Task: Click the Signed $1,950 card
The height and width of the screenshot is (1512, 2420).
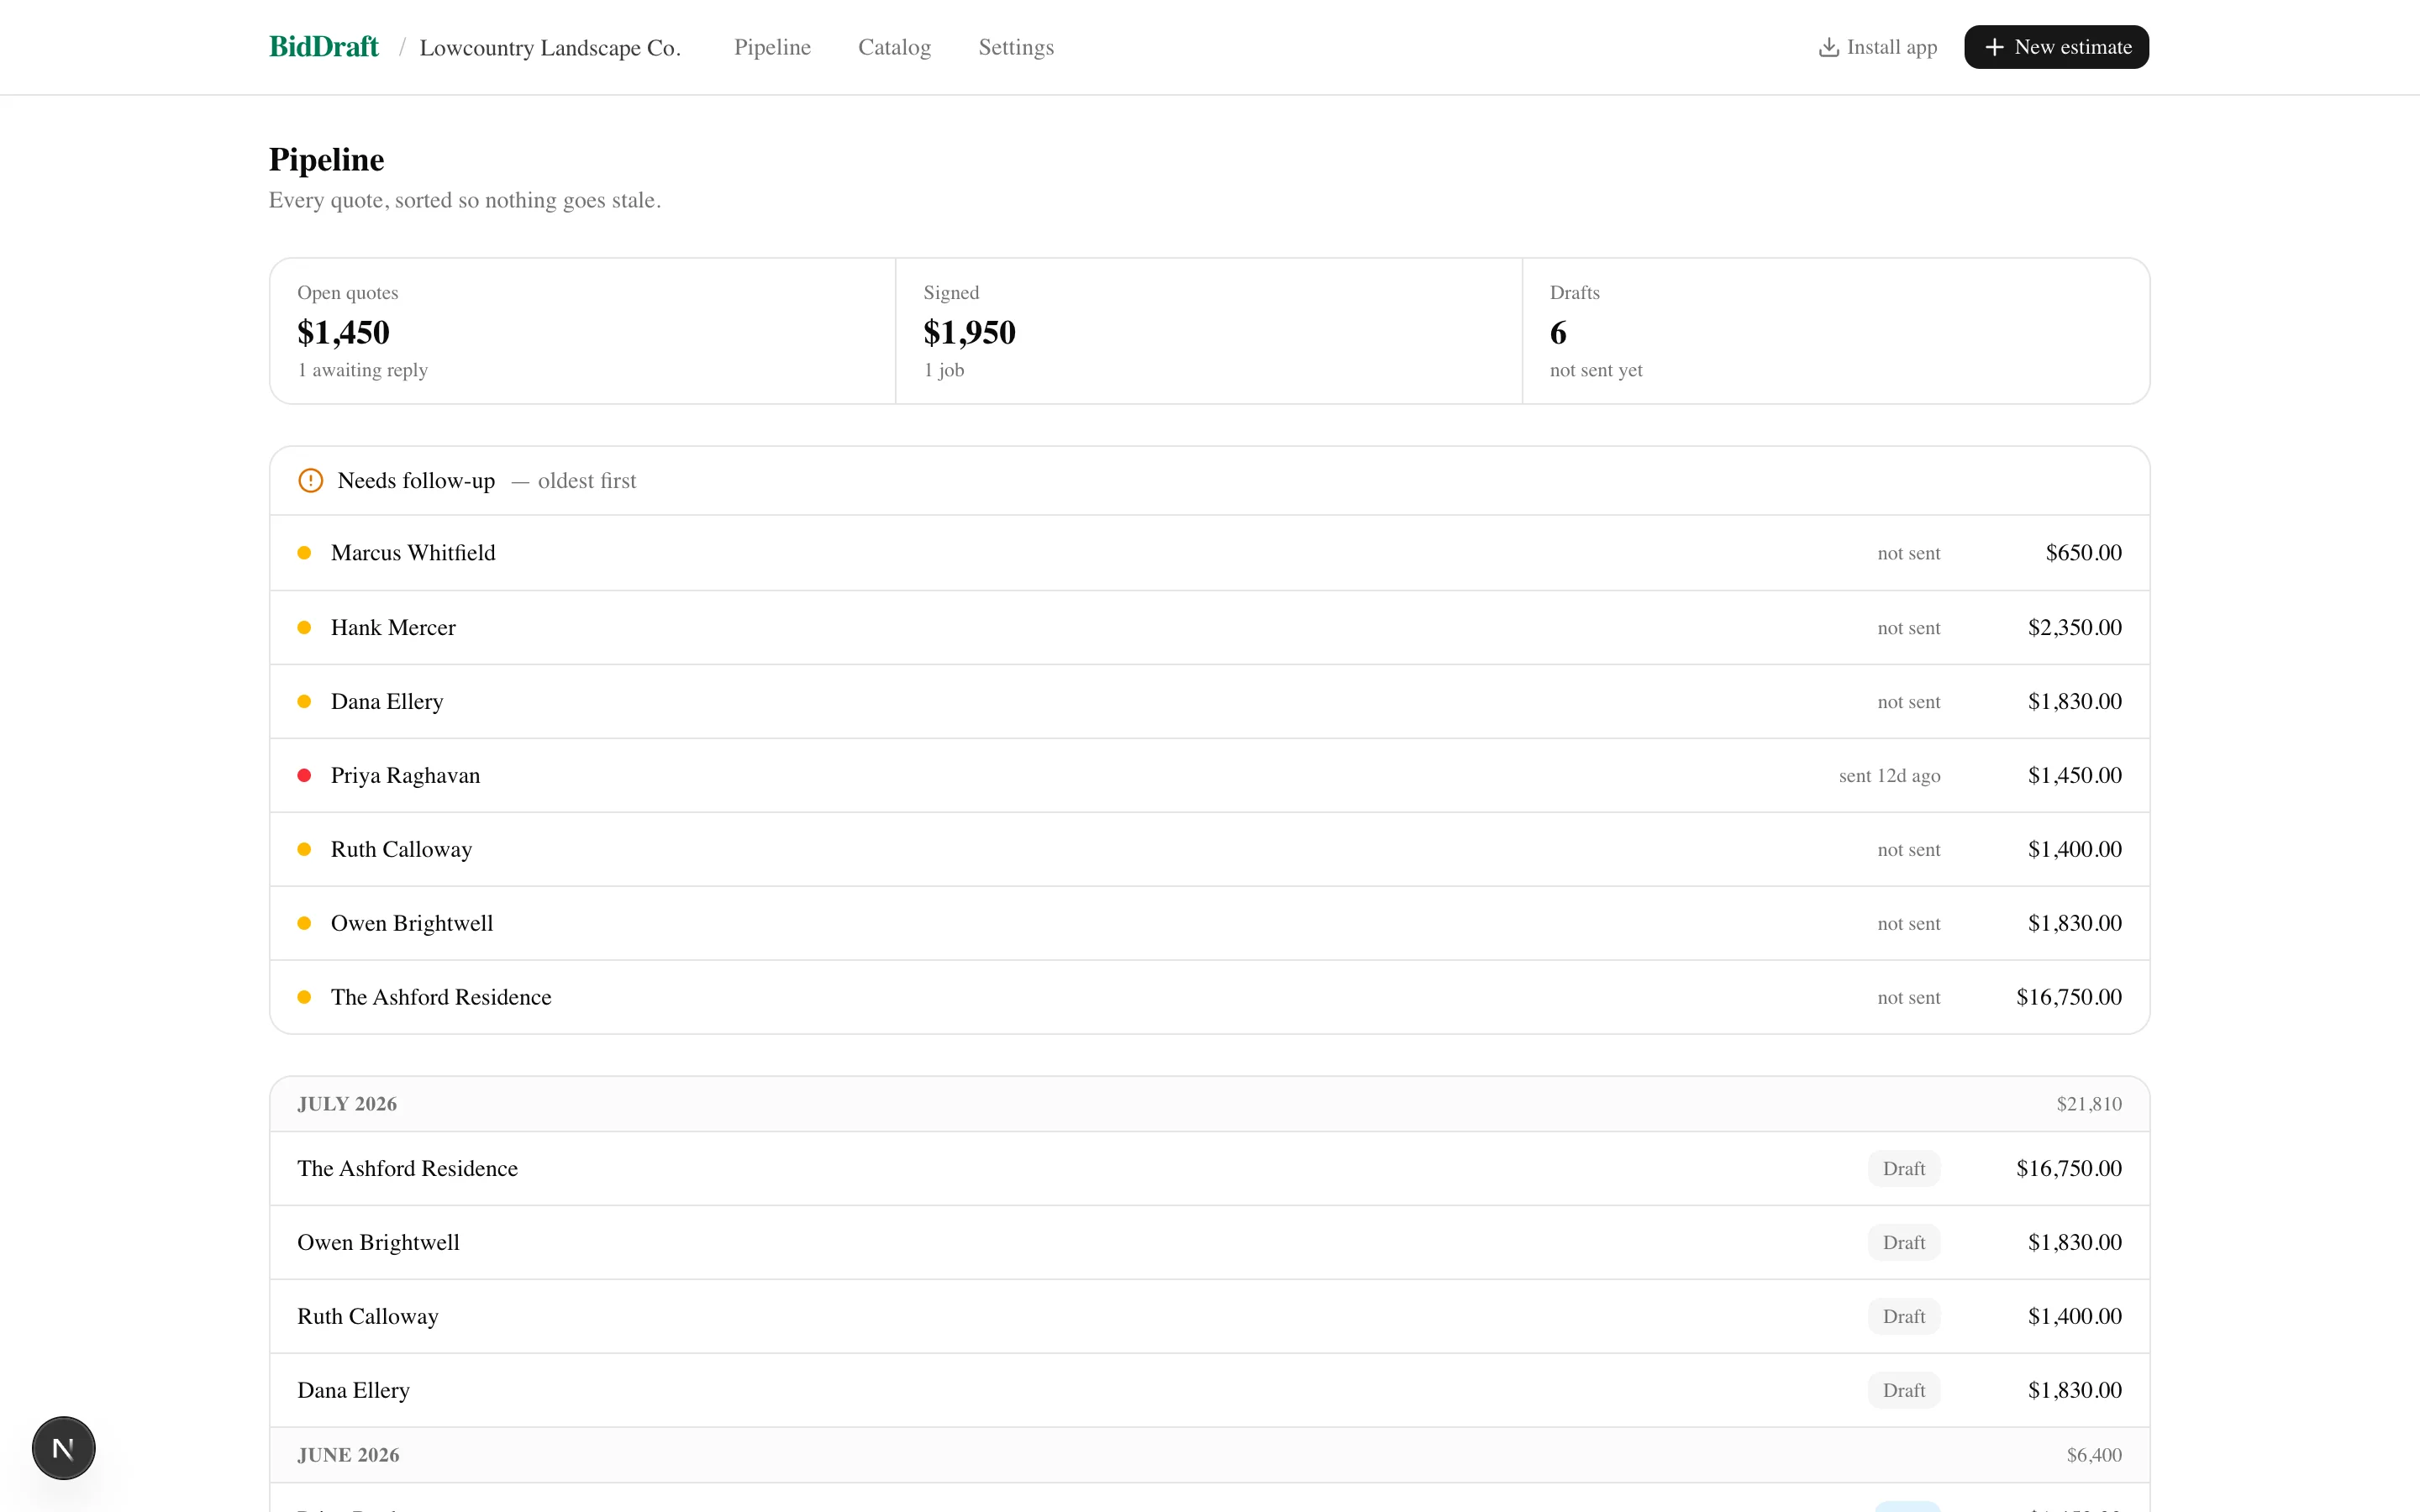Action: (1209, 331)
